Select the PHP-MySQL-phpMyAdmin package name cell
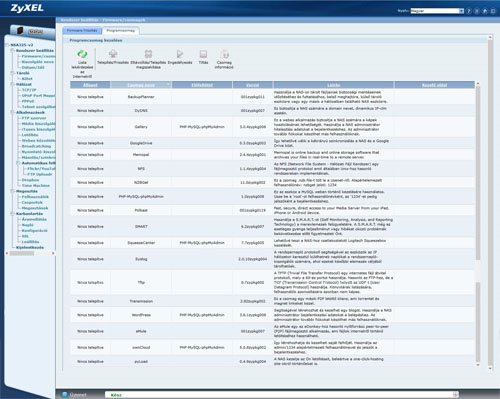 tap(141, 197)
